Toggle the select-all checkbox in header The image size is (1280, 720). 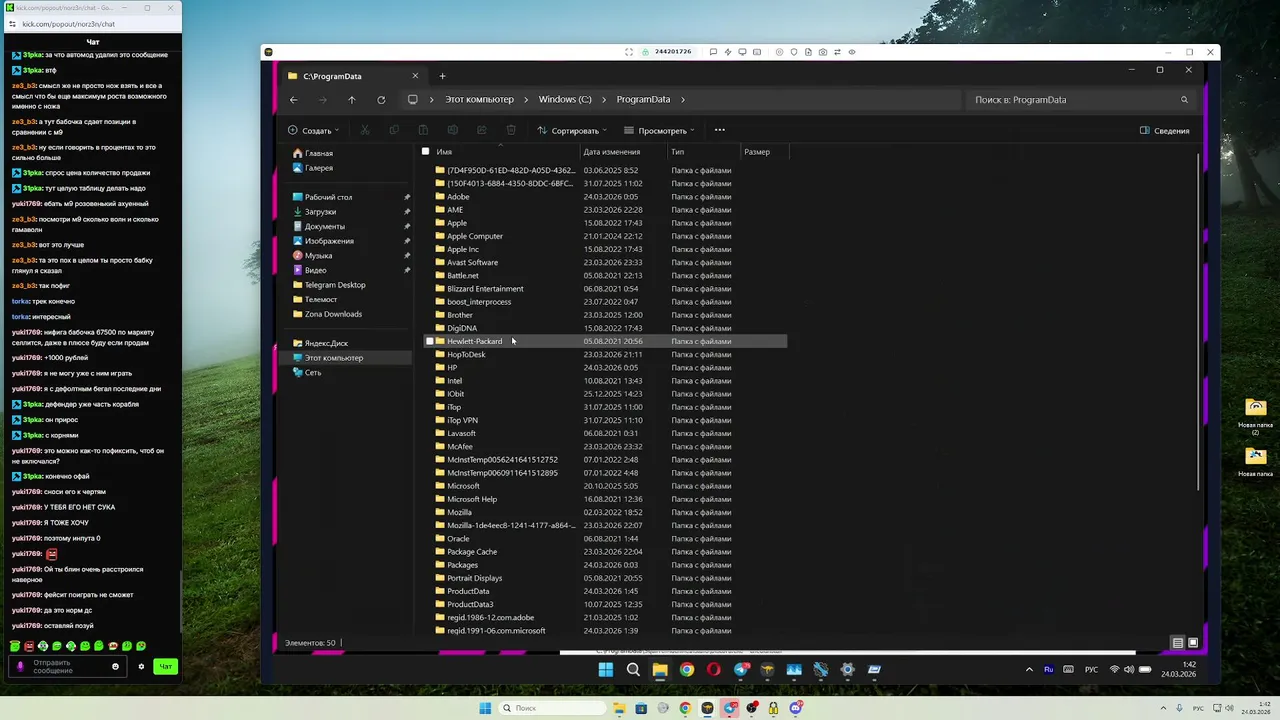[x=425, y=152]
